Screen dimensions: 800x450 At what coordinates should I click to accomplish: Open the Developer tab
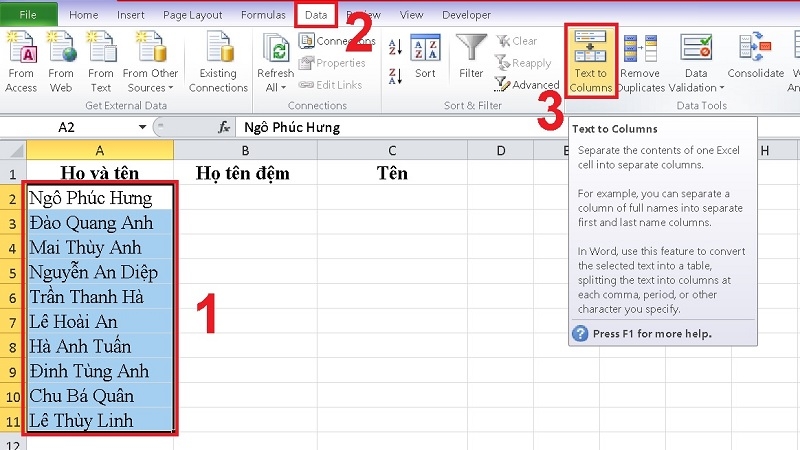pyautogui.click(x=466, y=15)
